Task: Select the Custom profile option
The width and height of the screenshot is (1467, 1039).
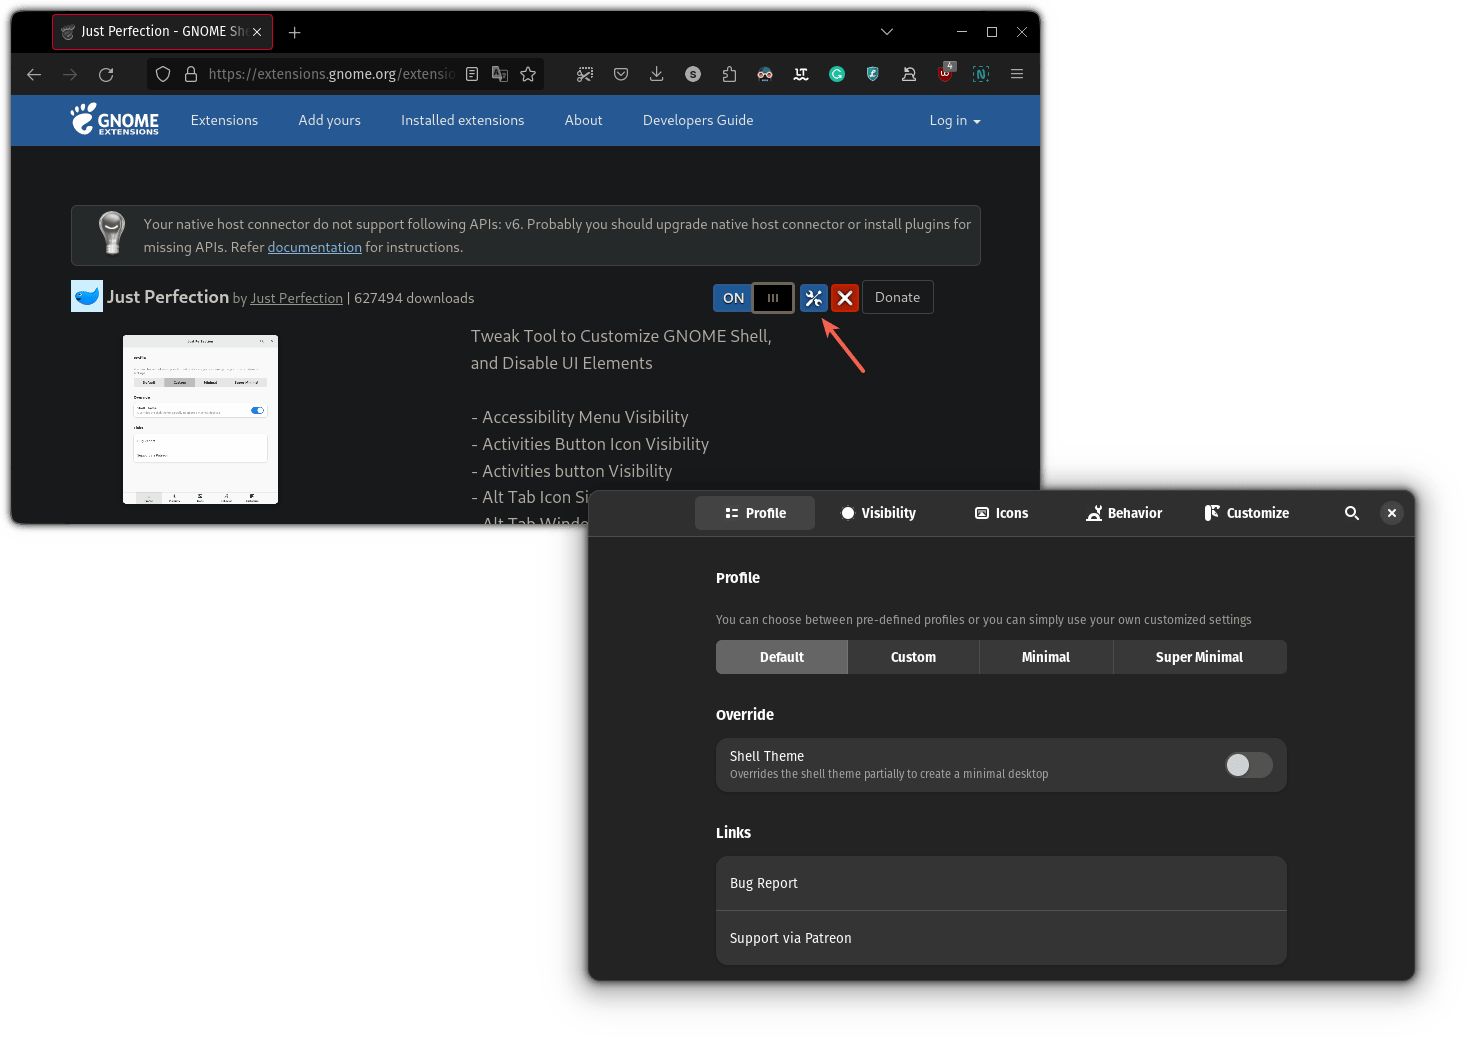Action: [914, 657]
